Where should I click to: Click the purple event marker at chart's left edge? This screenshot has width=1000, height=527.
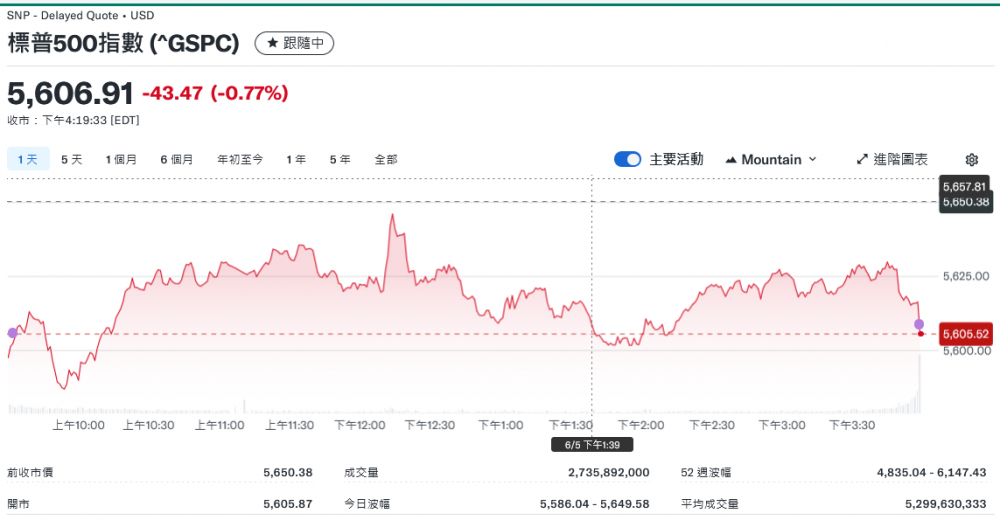pyautogui.click(x=12, y=332)
